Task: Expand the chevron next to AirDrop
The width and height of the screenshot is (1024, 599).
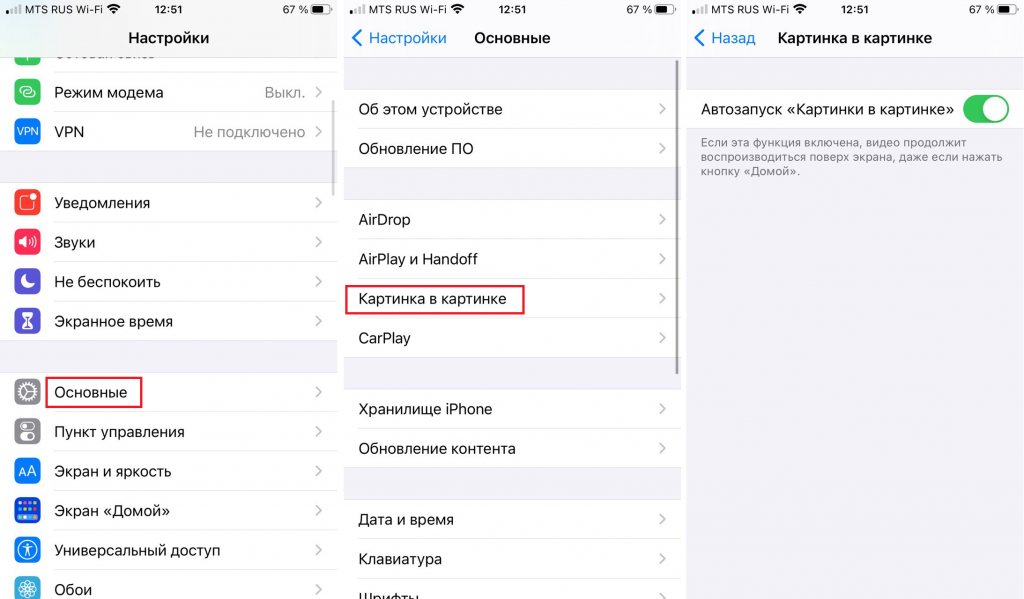Action: [x=662, y=219]
